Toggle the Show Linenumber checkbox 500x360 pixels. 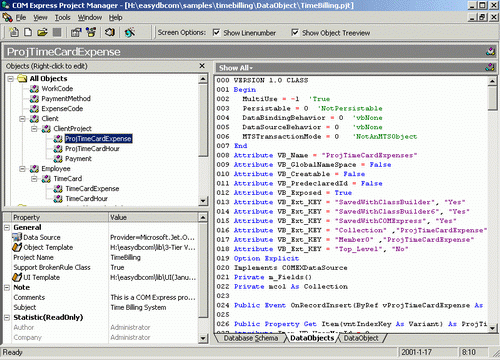coord(216,33)
